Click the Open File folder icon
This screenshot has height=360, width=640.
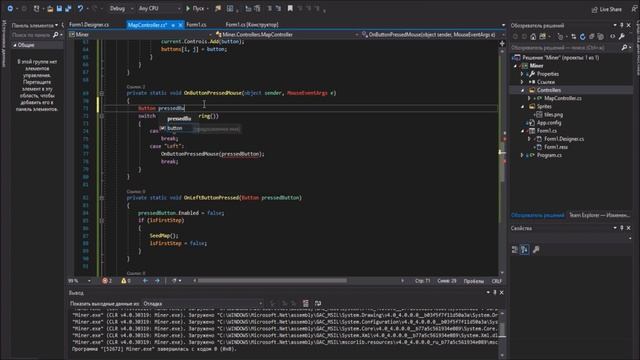(50, 8)
